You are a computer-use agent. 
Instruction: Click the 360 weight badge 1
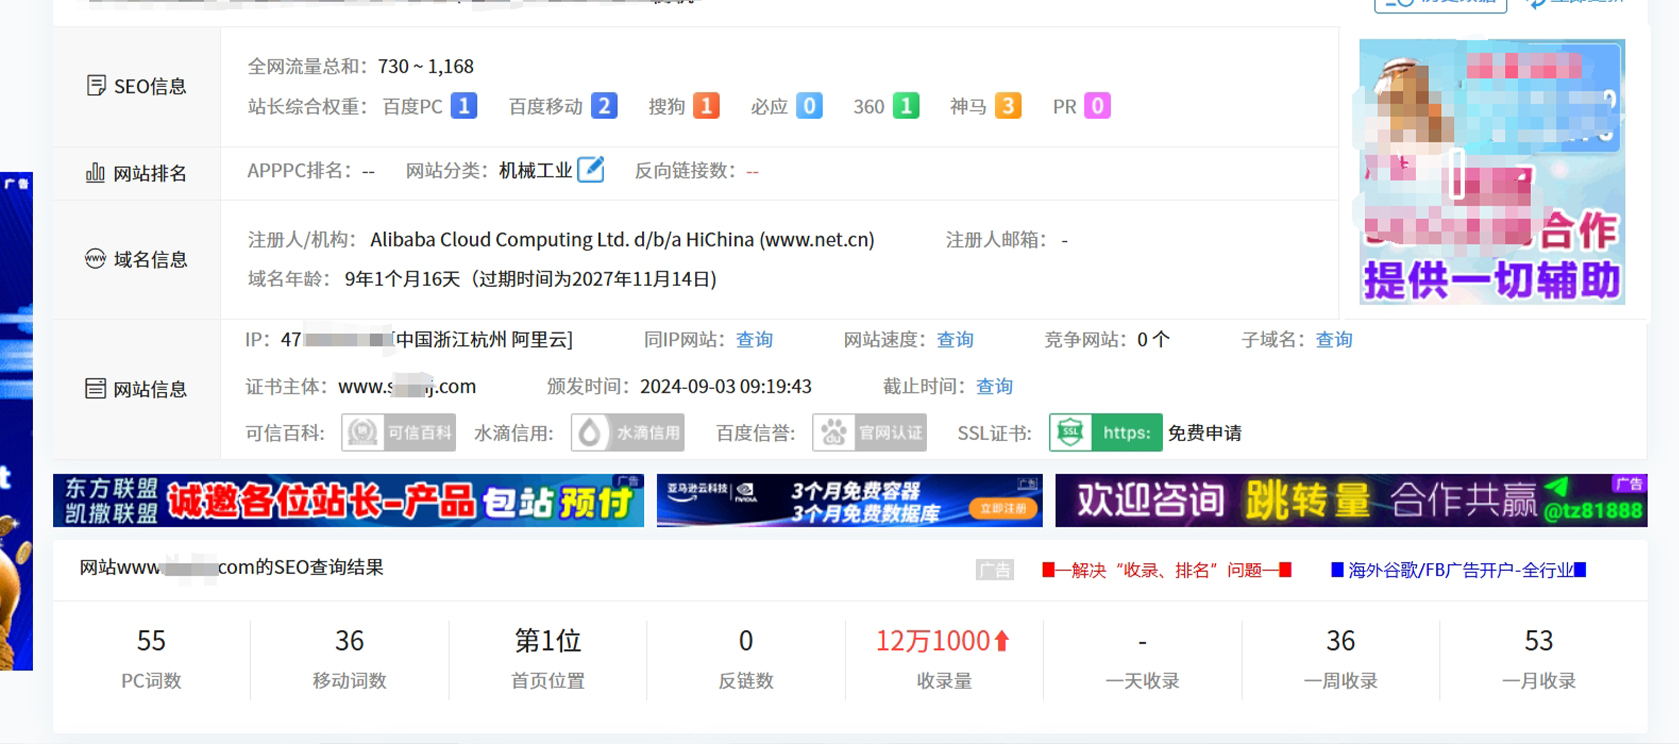point(906,106)
